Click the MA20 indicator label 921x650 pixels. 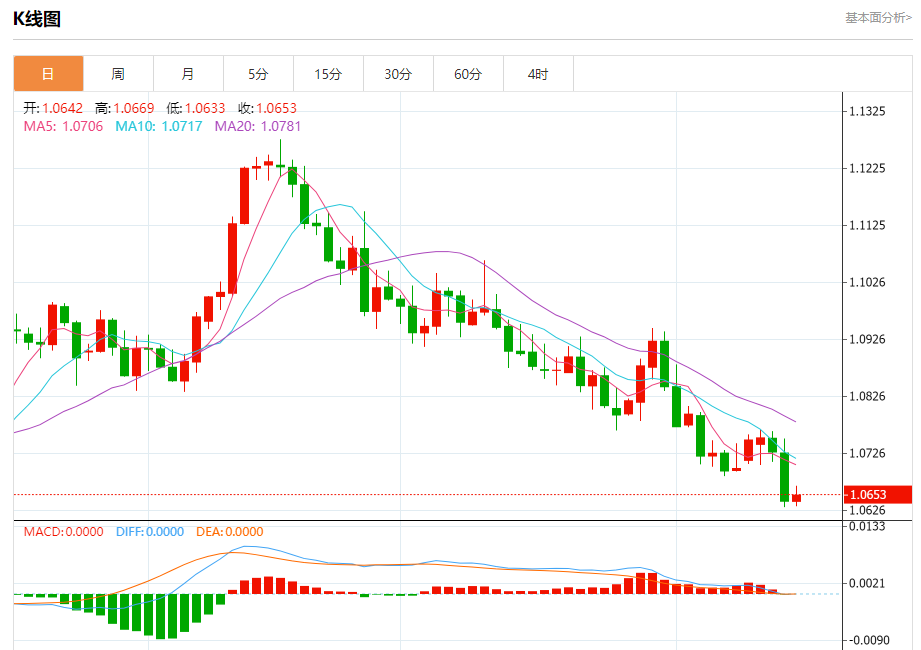pyautogui.click(x=257, y=126)
